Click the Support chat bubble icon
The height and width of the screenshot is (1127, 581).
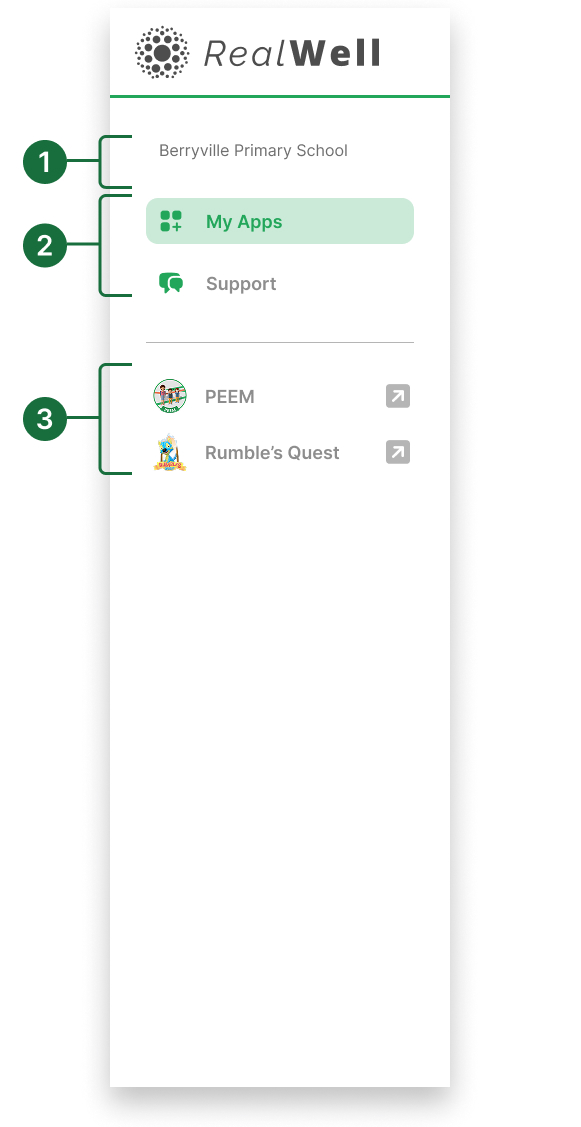[171, 283]
